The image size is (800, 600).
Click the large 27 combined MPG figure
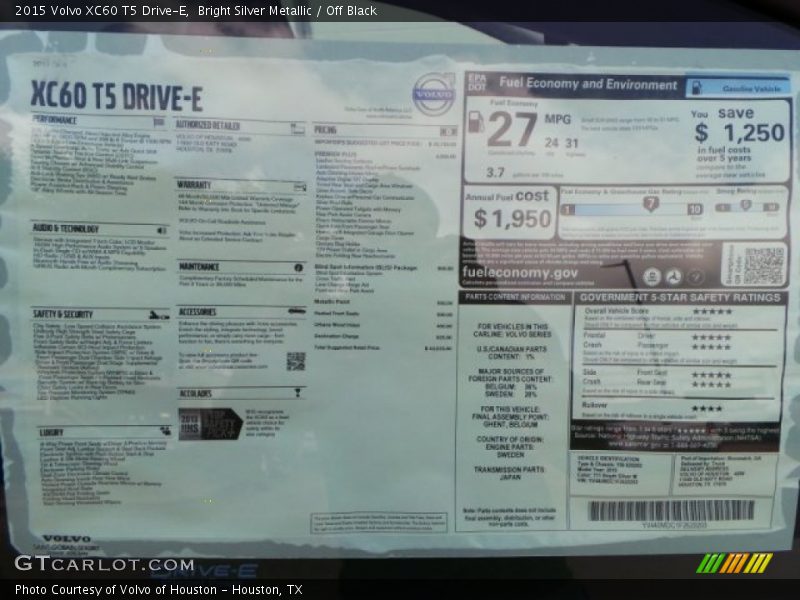tap(512, 130)
